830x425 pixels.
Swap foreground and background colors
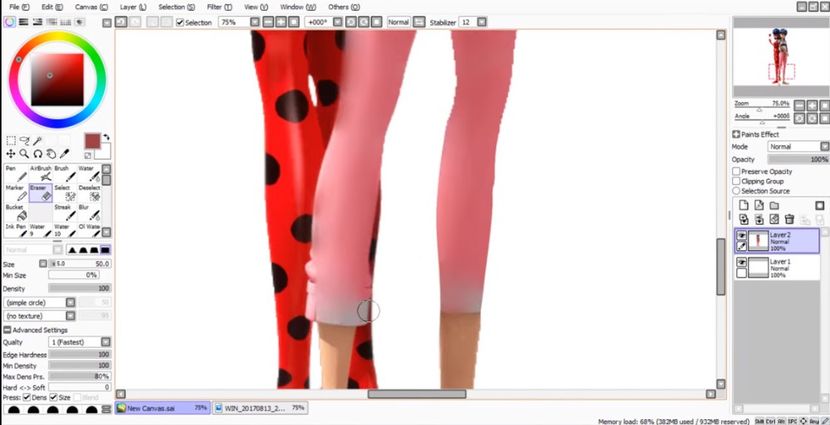pos(106,137)
